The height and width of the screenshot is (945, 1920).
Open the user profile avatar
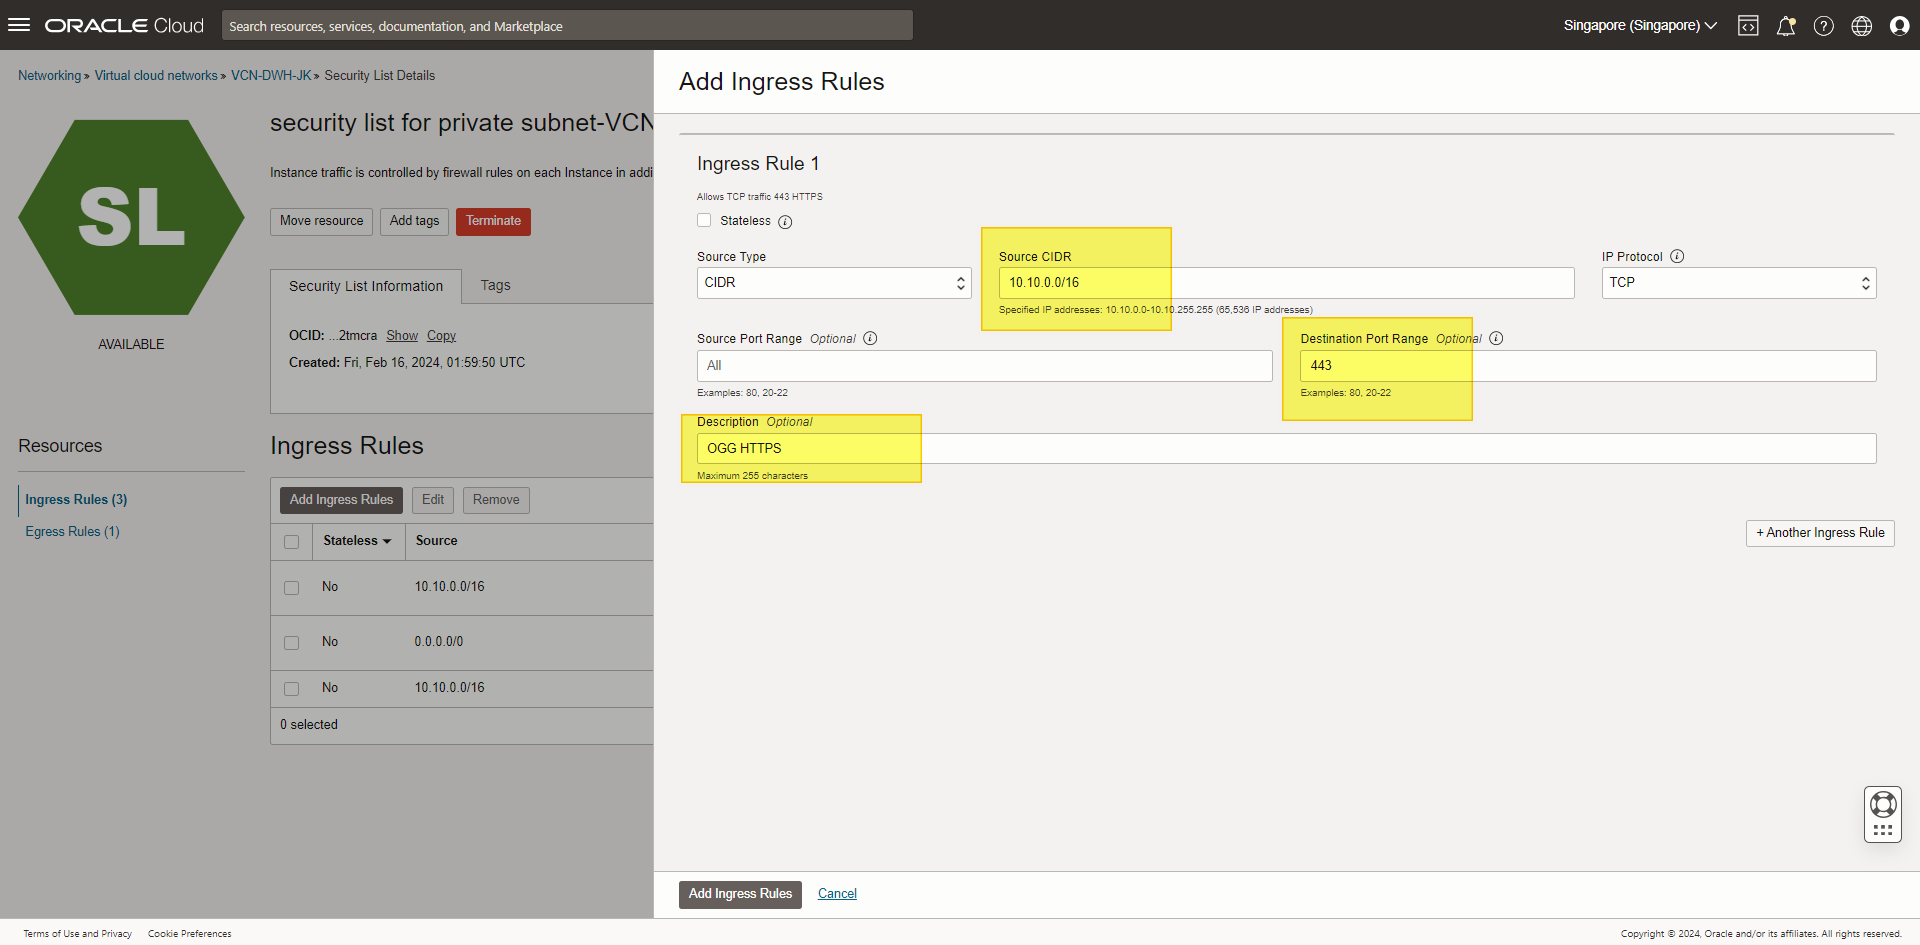click(1899, 26)
